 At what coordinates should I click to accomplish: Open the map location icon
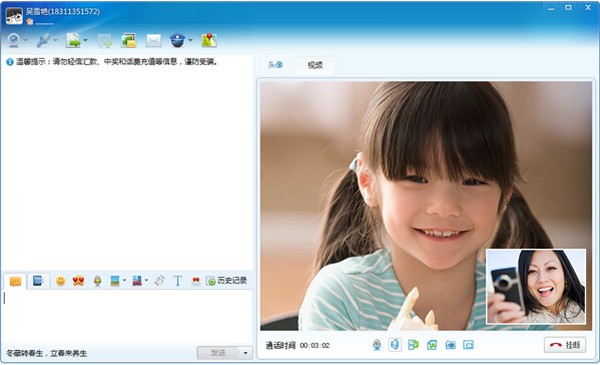(209, 40)
